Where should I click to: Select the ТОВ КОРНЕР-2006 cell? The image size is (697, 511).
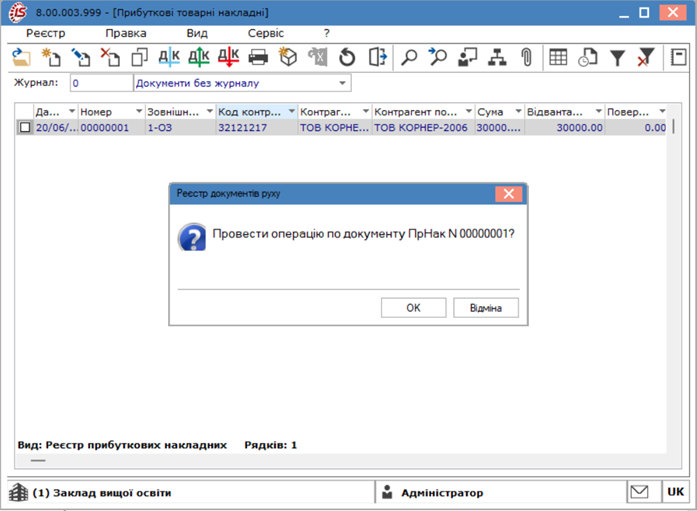[x=423, y=128]
